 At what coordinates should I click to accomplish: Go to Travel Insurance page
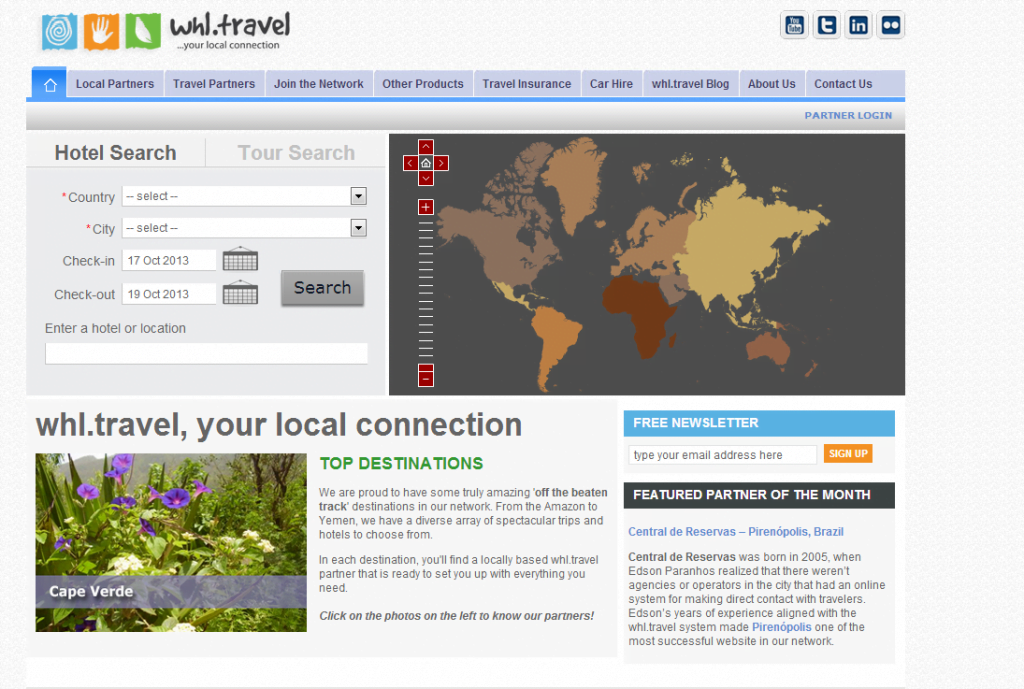[x=527, y=84]
